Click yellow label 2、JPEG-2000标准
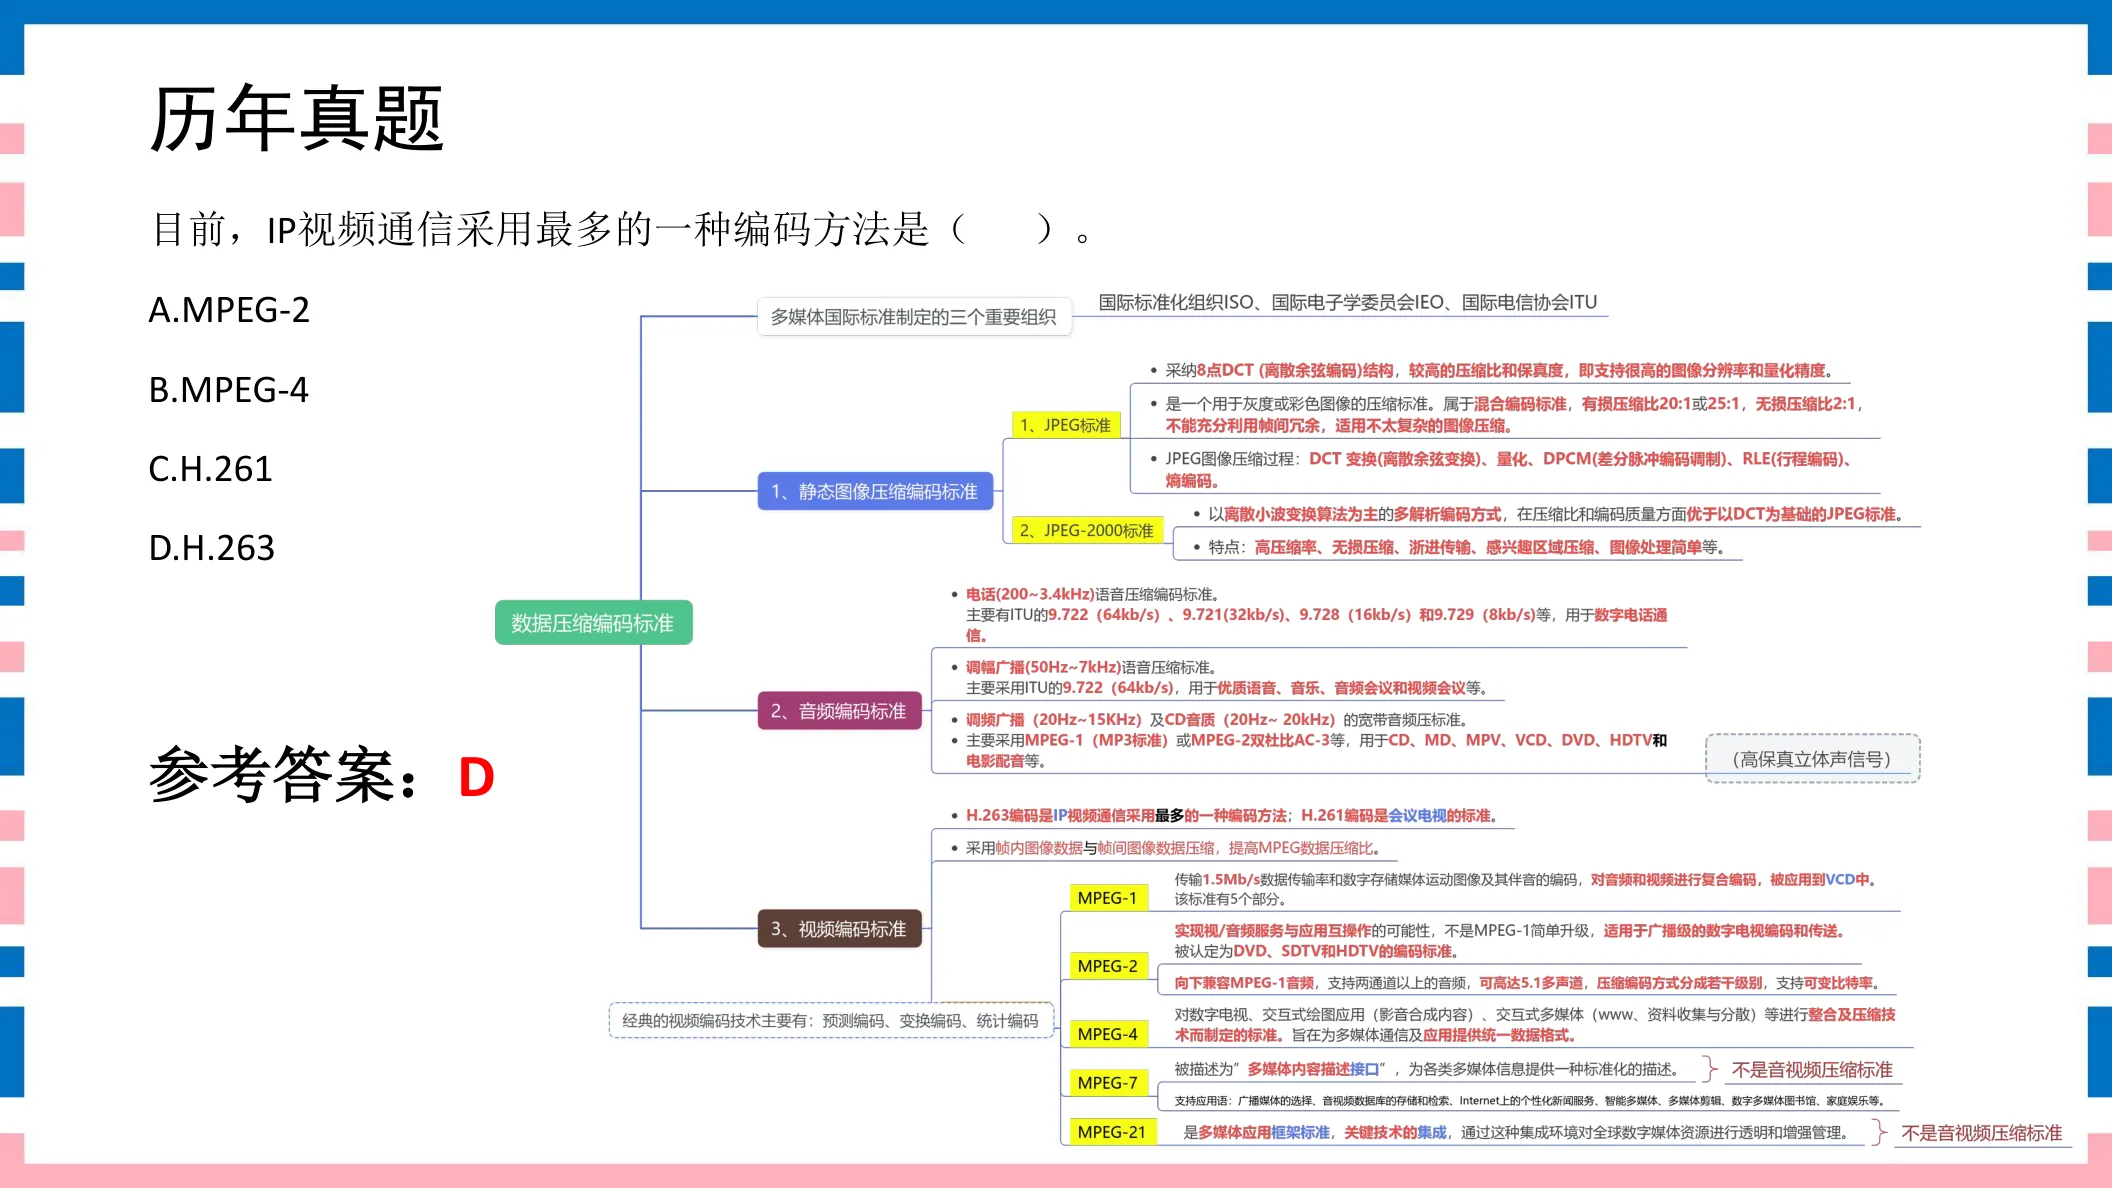This screenshot has width=2112, height=1188. pos(1087,530)
